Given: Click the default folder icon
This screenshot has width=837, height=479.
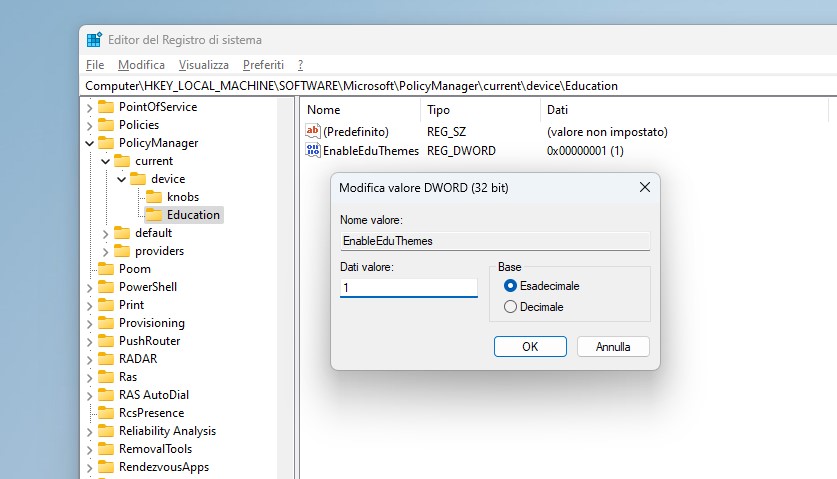Looking at the screenshot, I should point(122,233).
